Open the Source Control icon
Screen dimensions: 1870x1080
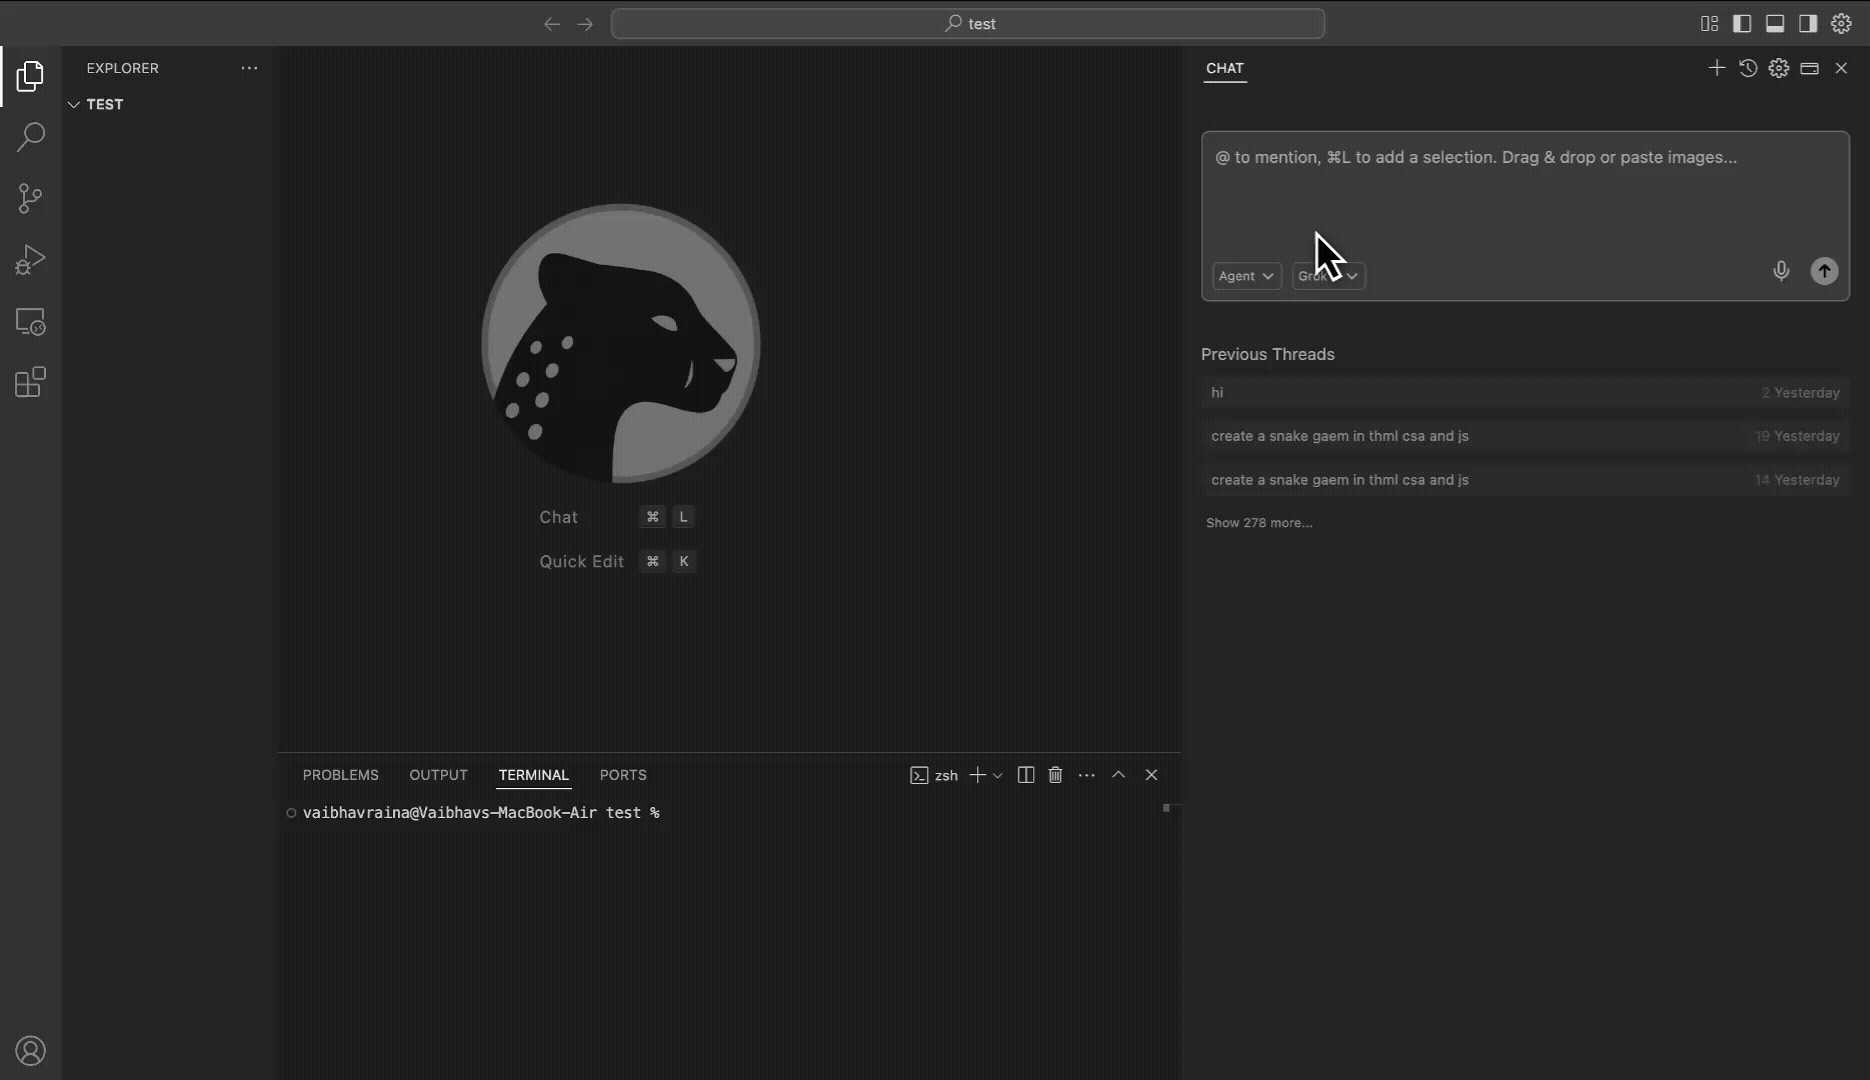click(30, 198)
